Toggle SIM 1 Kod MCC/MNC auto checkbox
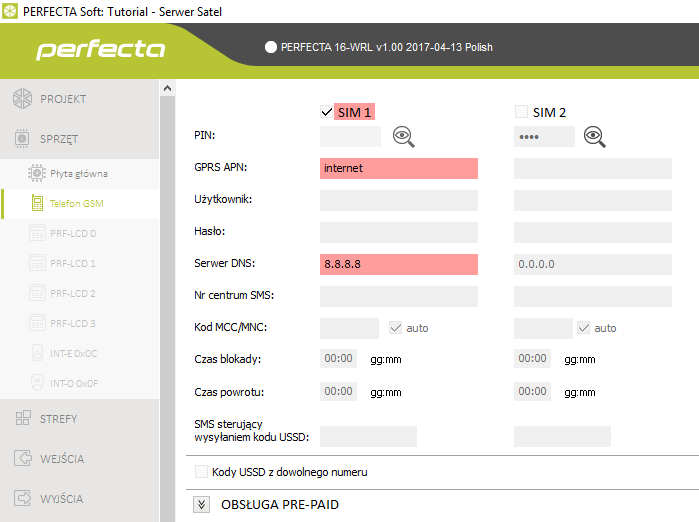The height and width of the screenshot is (522, 699). point(395,328)
